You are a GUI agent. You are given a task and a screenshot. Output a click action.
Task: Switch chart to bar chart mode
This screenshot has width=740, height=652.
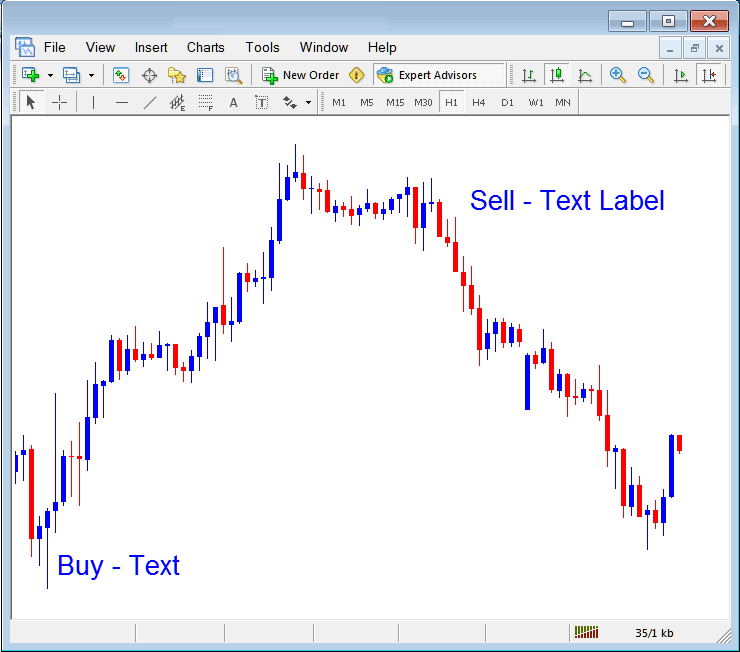pyautogui.click(x=528, y=75)
